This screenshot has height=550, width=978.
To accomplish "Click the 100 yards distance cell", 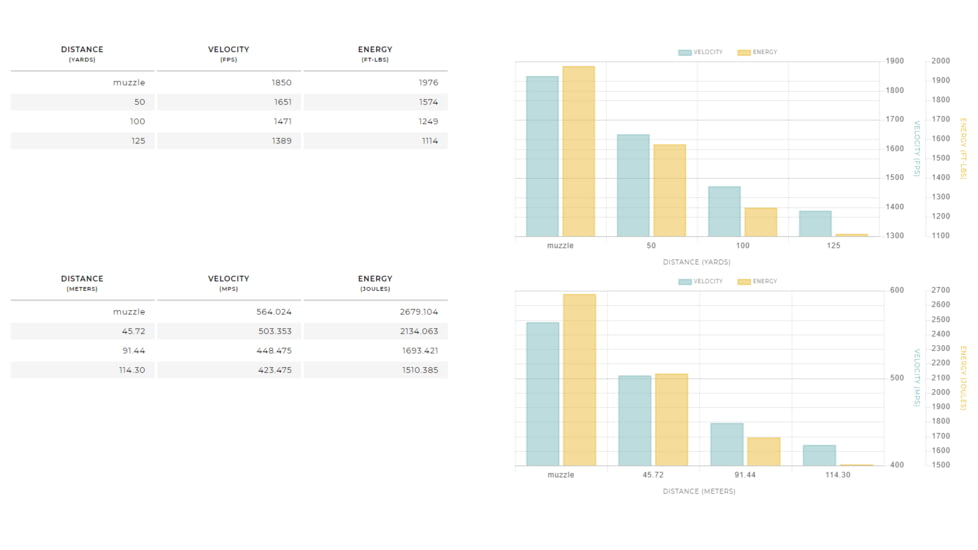I will [82, 121].
